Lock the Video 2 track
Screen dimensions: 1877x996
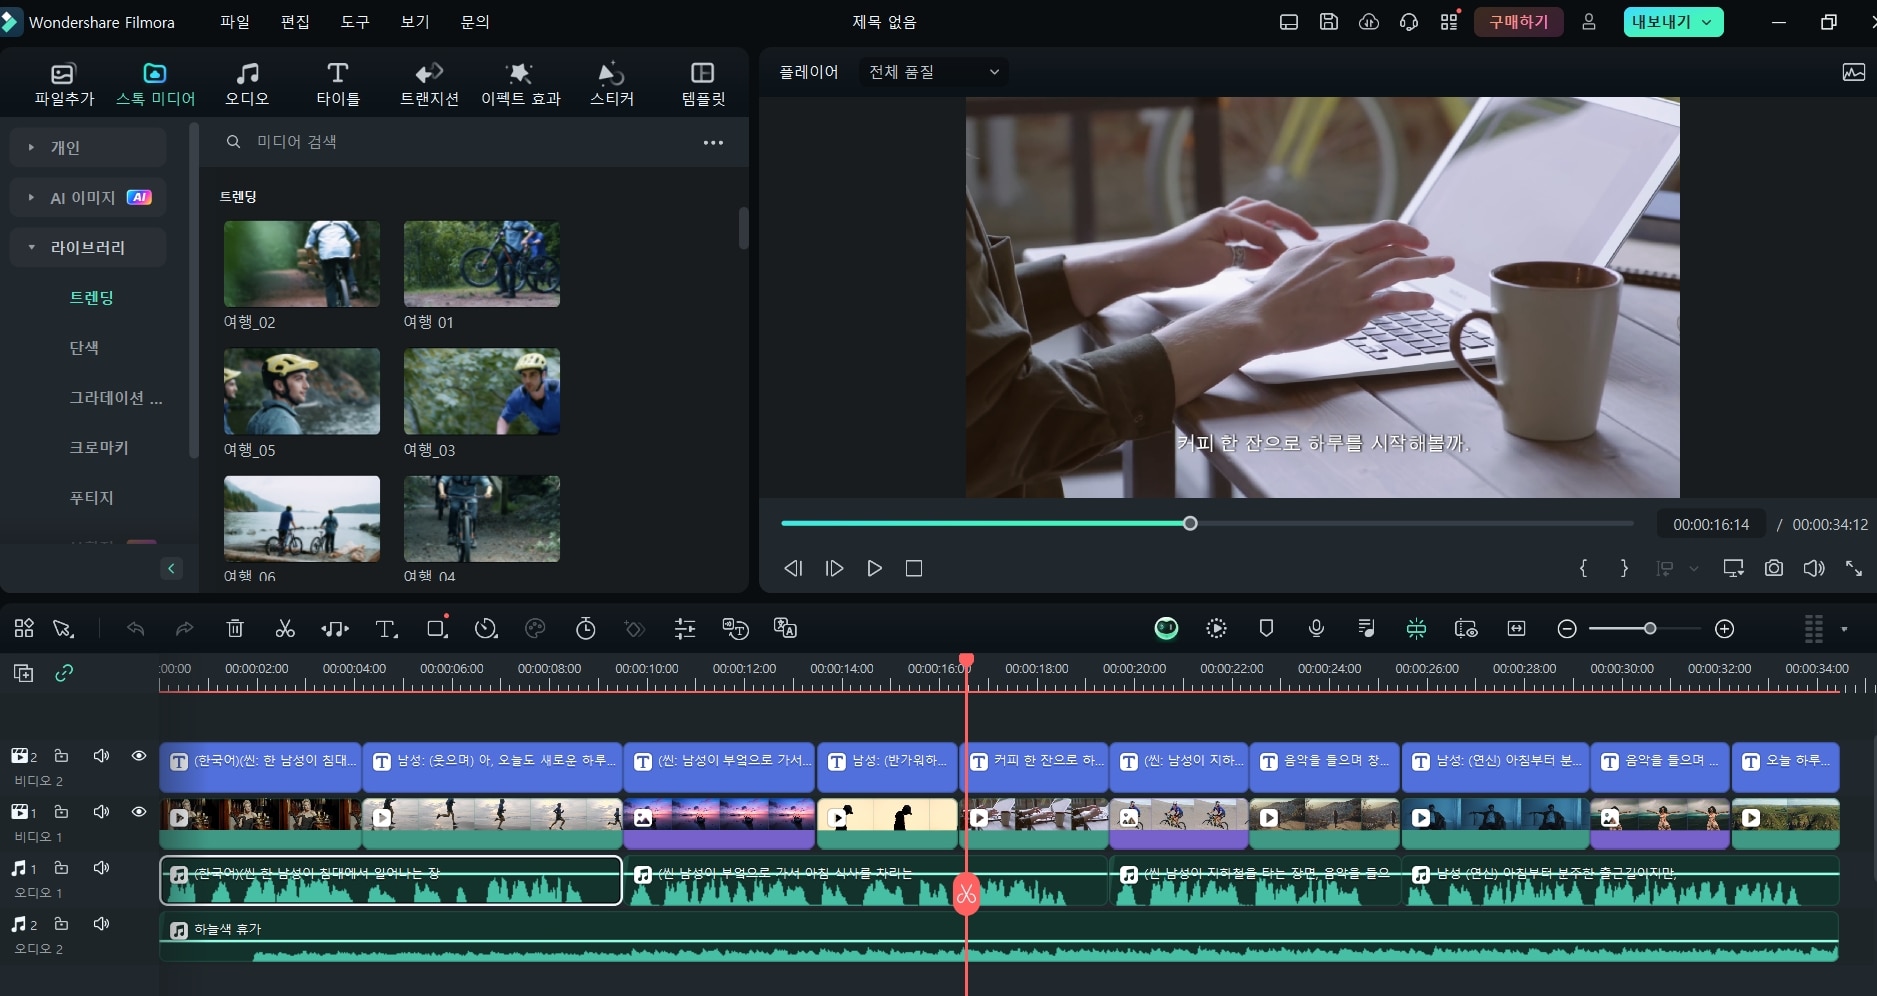pos(61,756)
